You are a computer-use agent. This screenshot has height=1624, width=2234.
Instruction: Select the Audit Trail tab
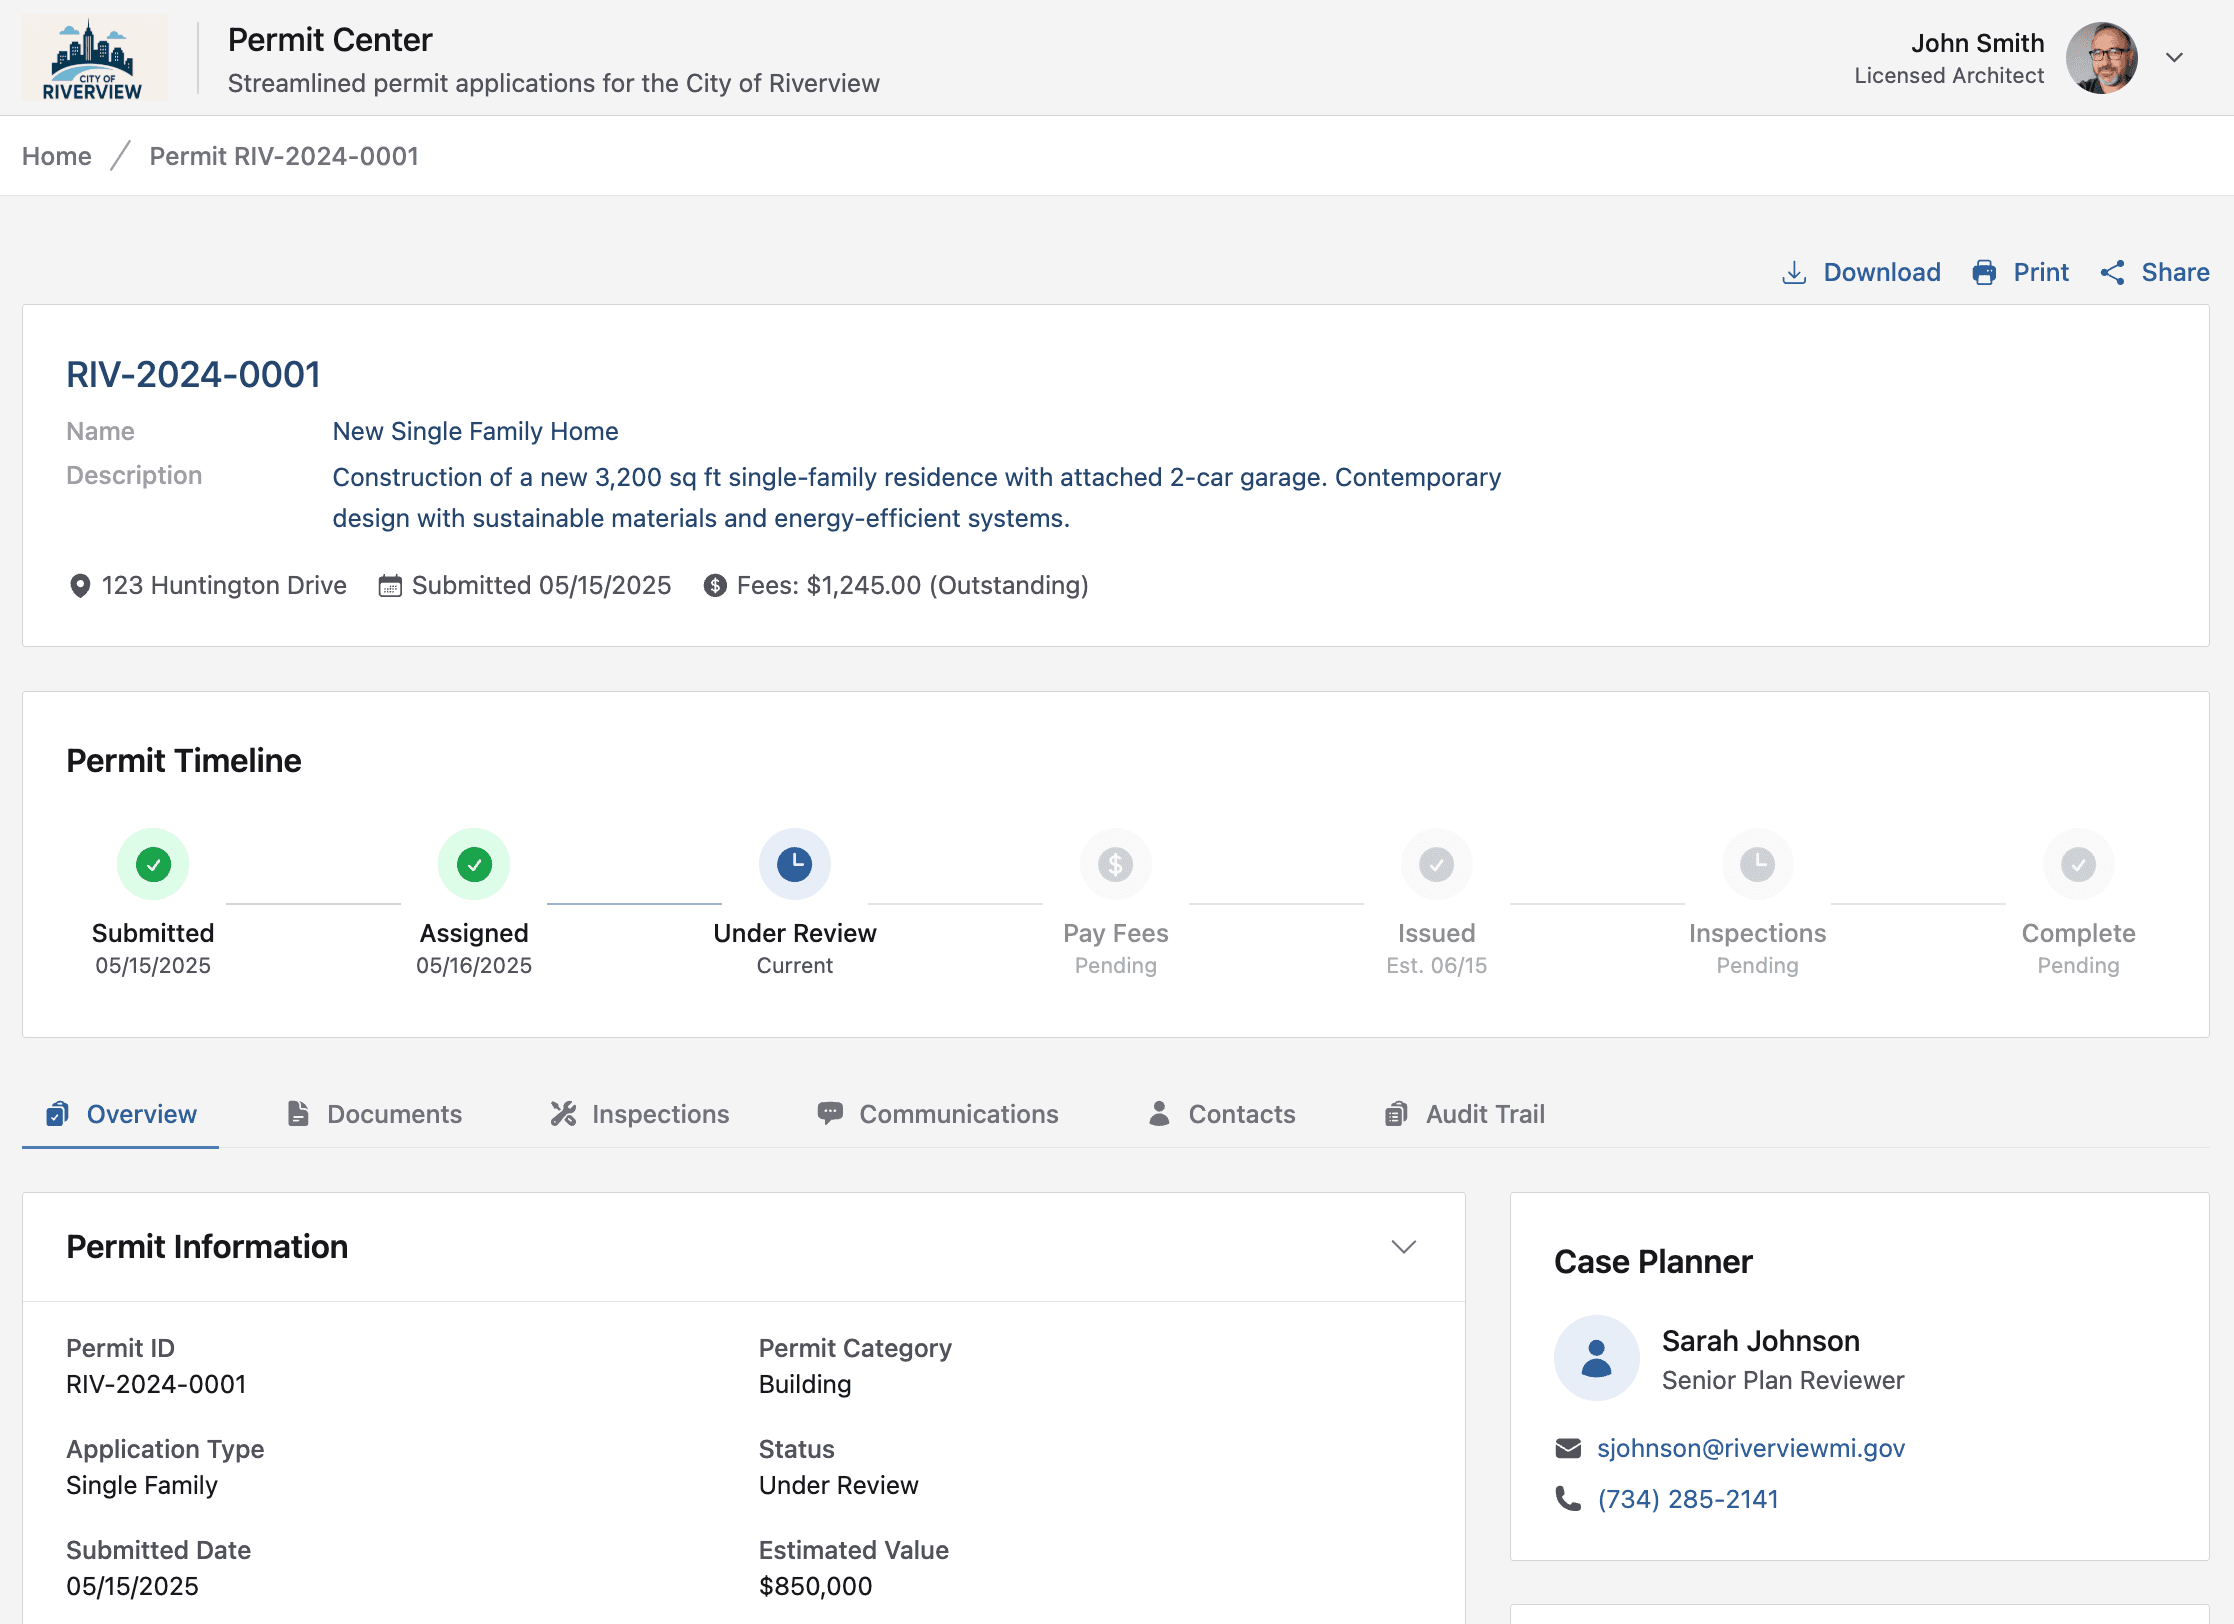1465,1114
